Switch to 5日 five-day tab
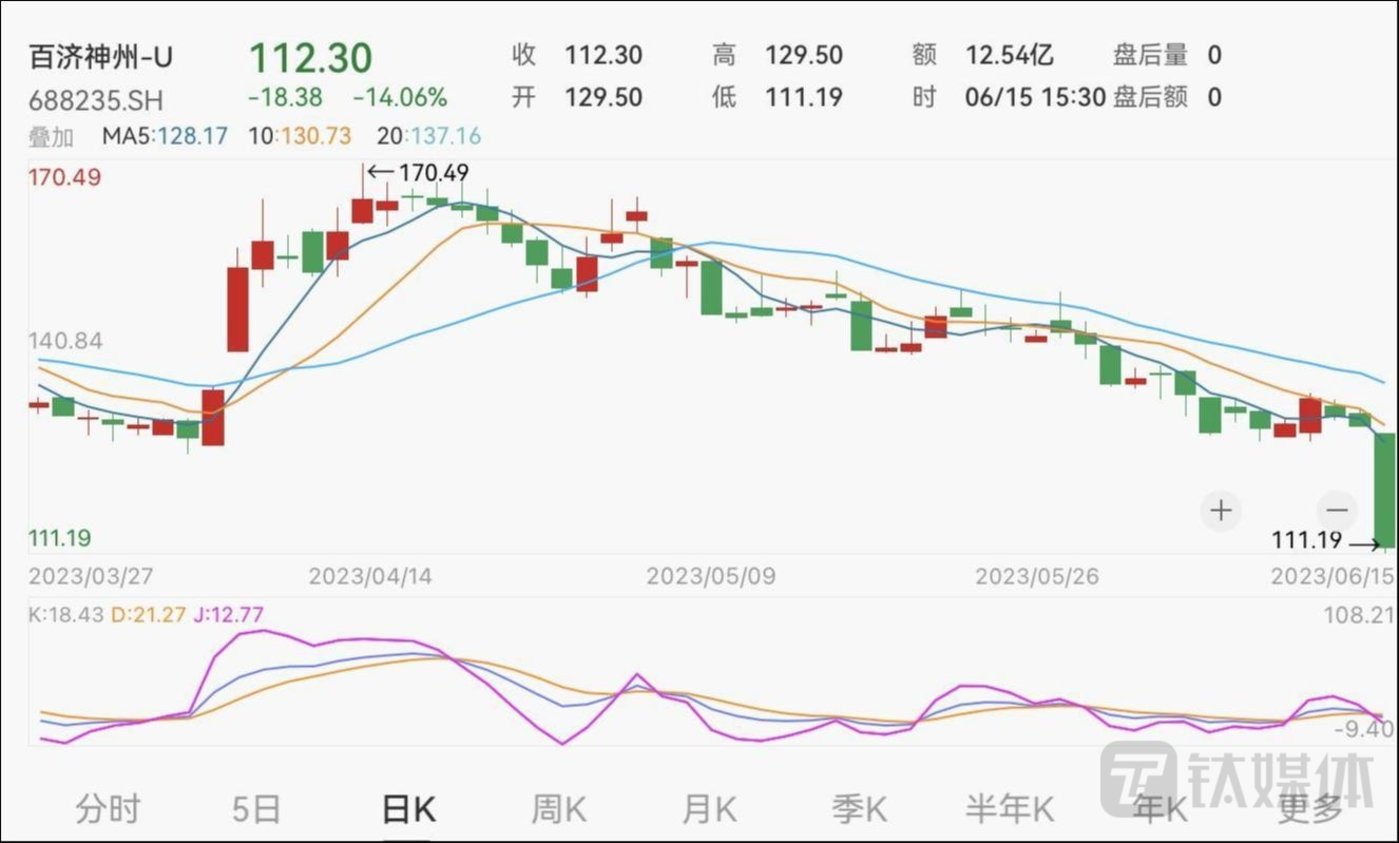 click(x=256, y=807)
